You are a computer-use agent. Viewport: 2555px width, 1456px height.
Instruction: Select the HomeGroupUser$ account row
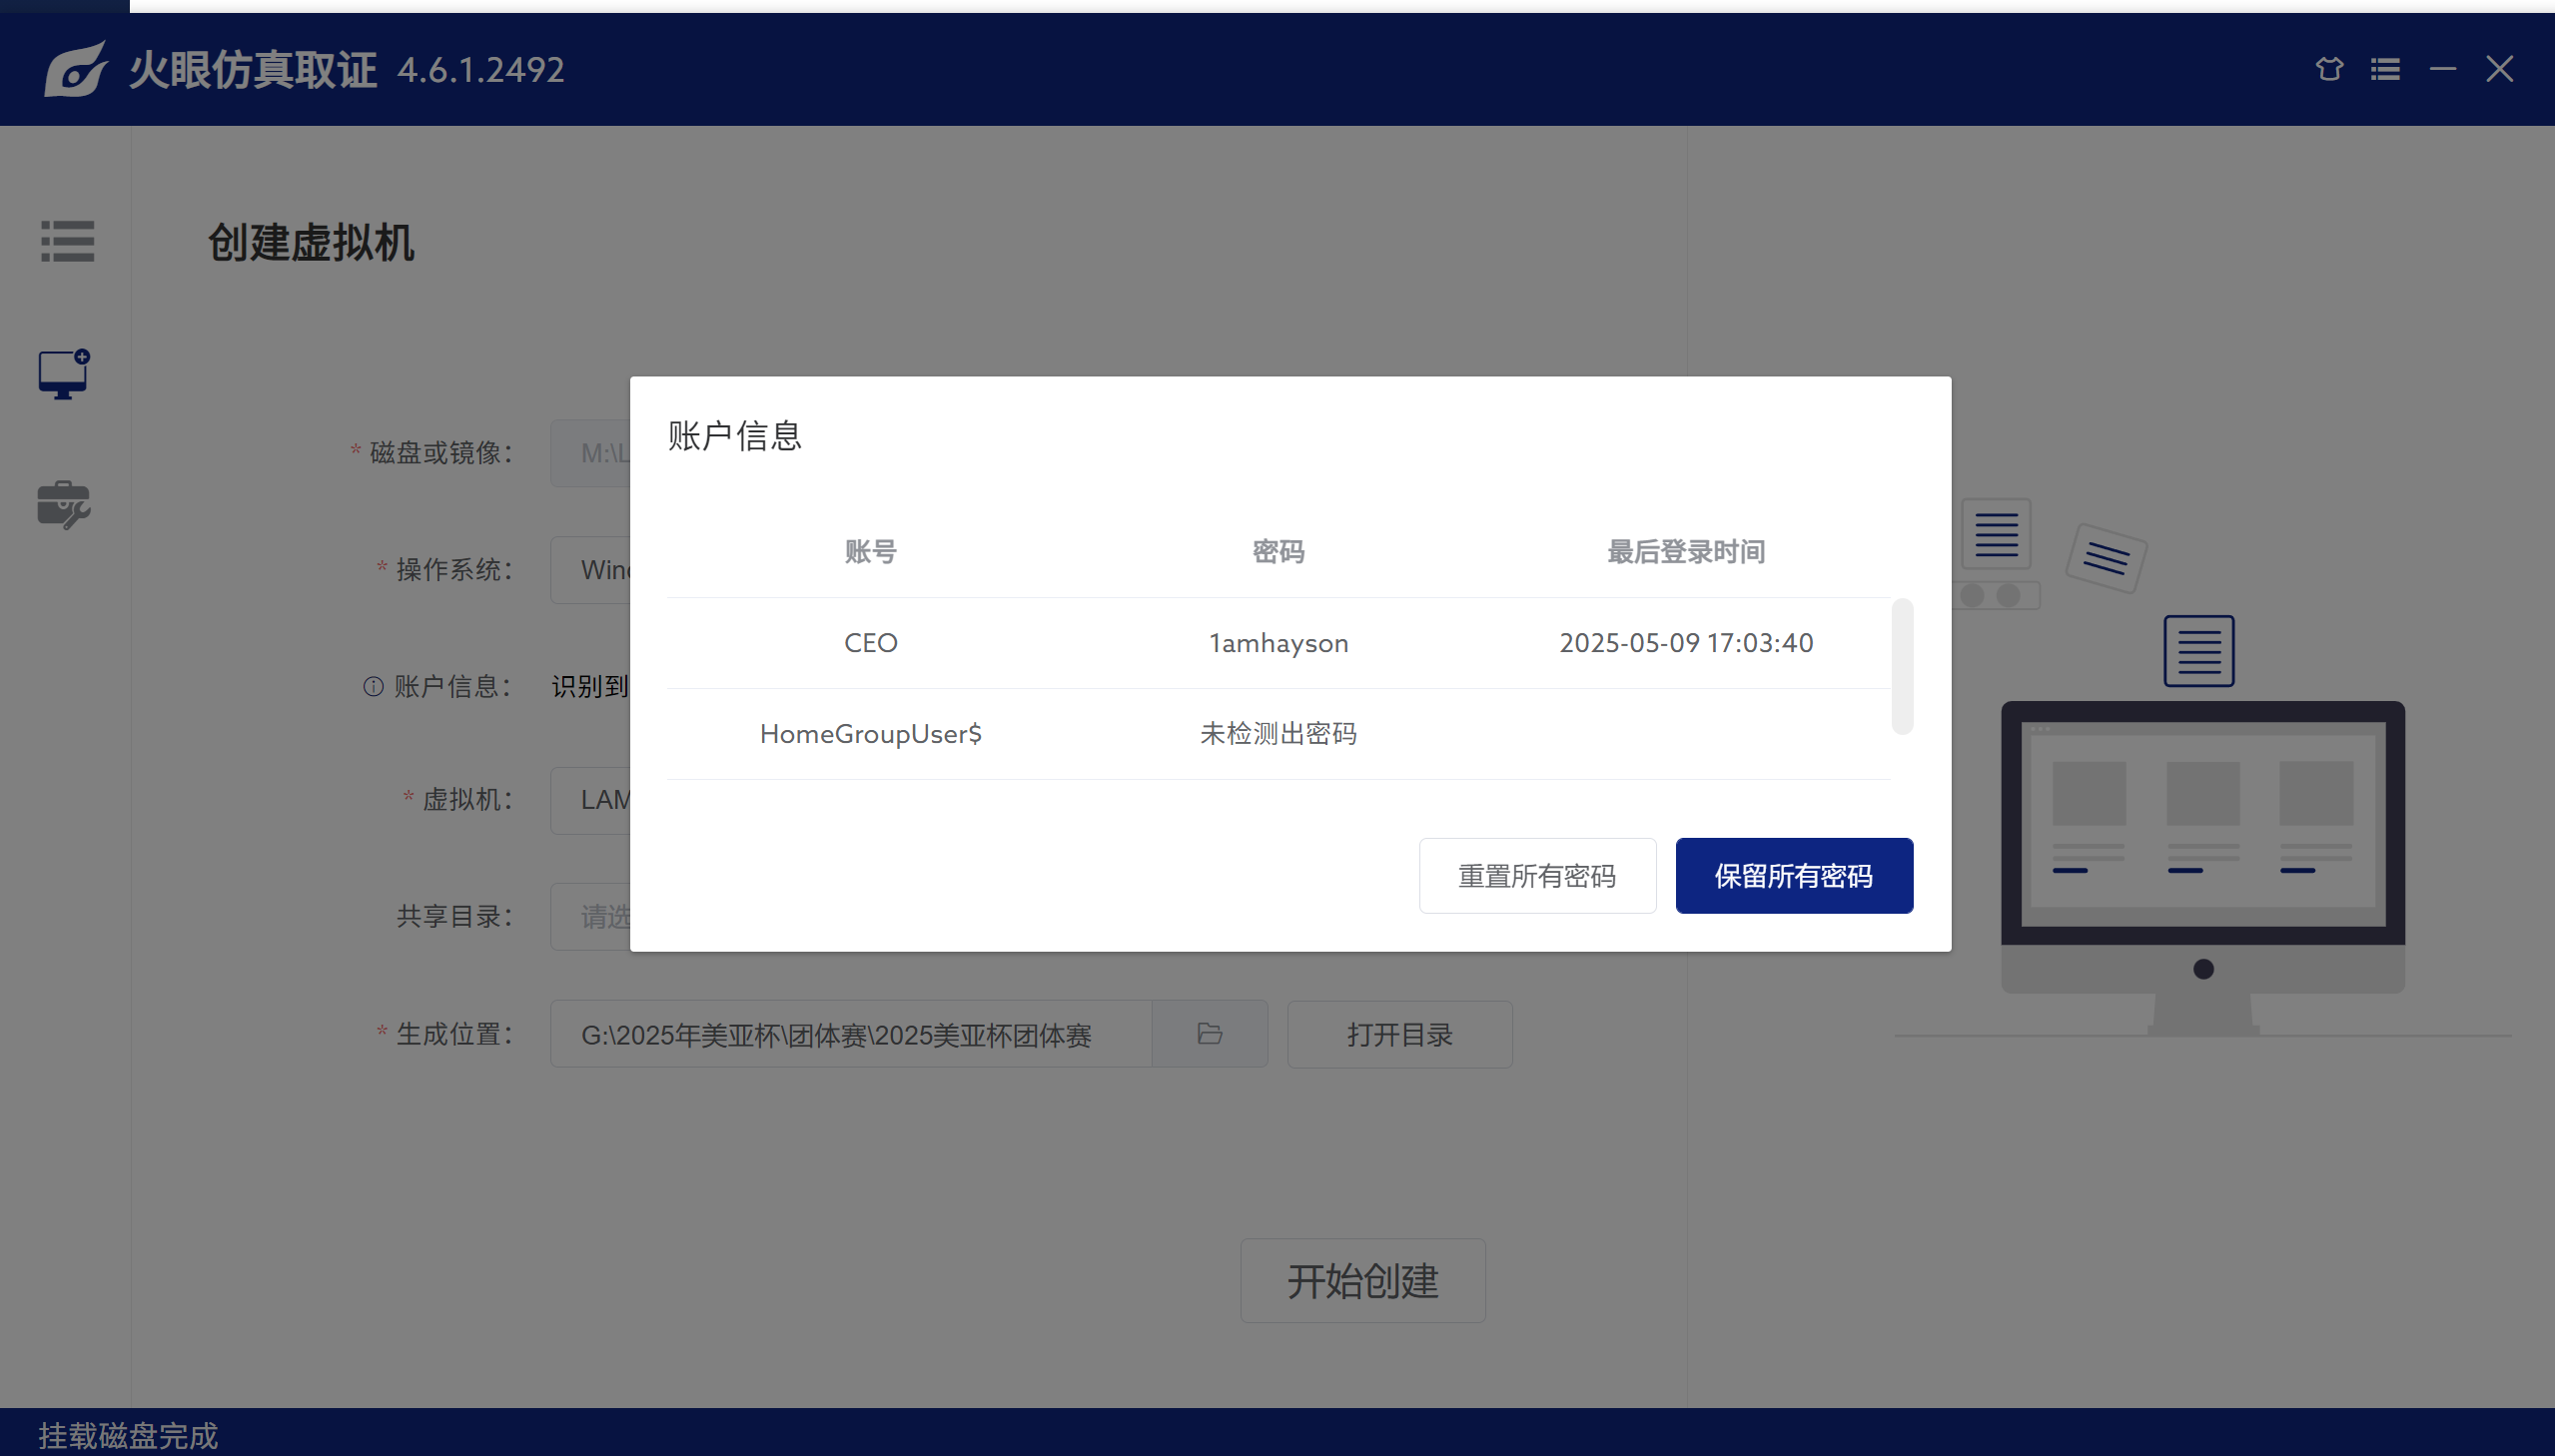(x=871, y=734)
